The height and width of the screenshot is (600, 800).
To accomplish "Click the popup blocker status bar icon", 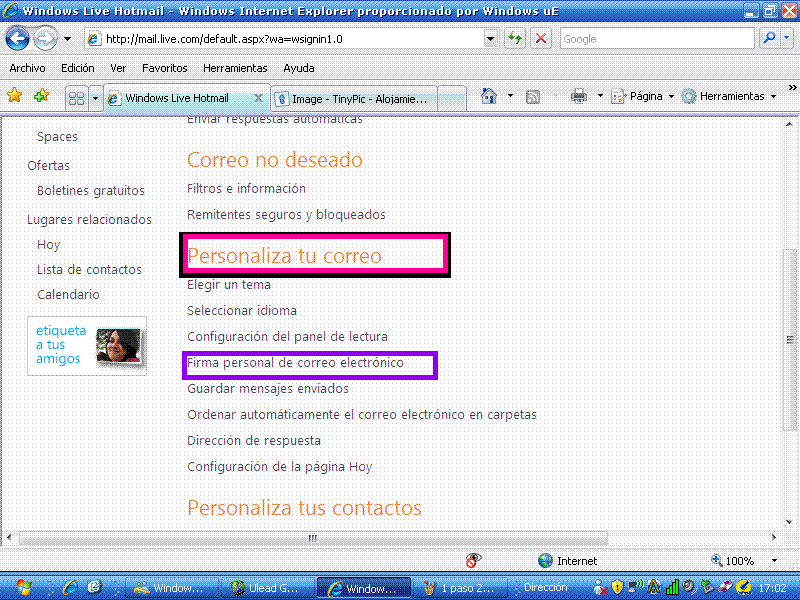I will (473, 560).
